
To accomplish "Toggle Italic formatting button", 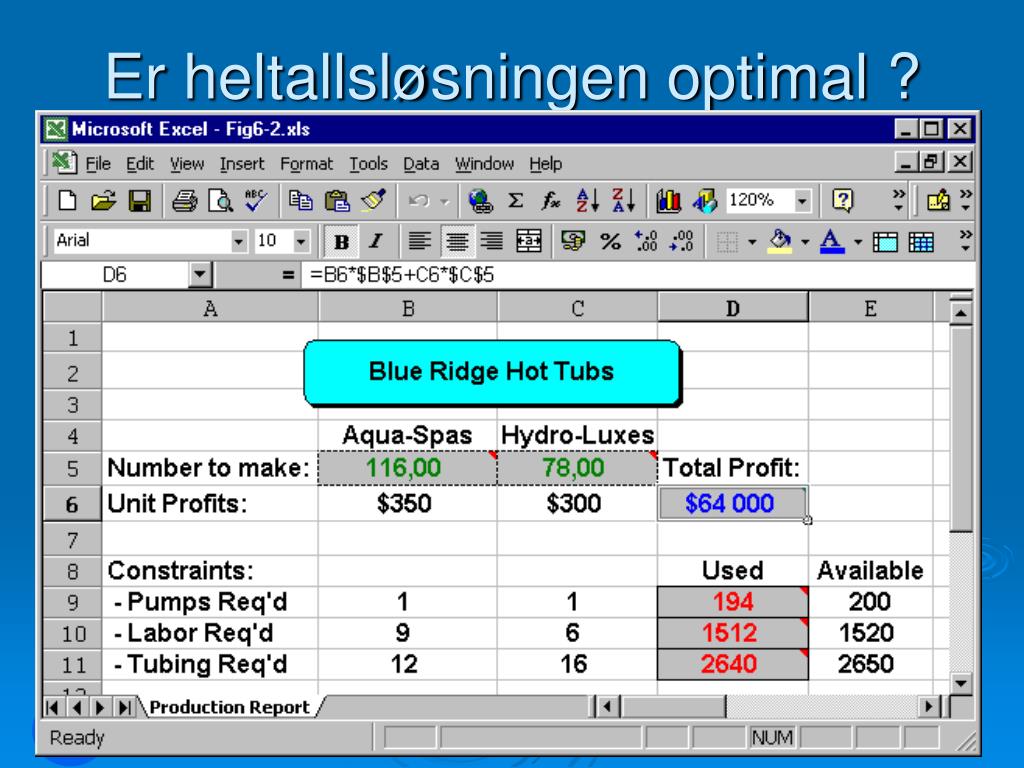I will pyautogui.click(x=376, y=242).
